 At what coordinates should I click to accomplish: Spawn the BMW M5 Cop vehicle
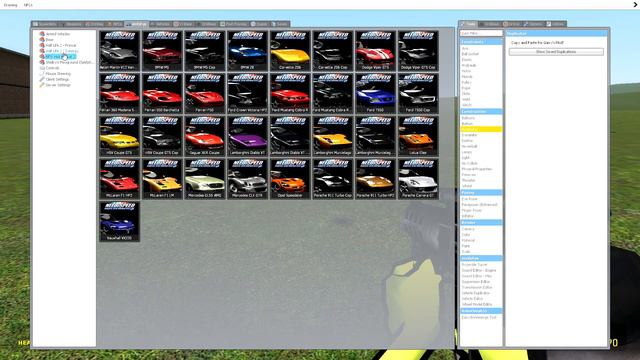204,50
